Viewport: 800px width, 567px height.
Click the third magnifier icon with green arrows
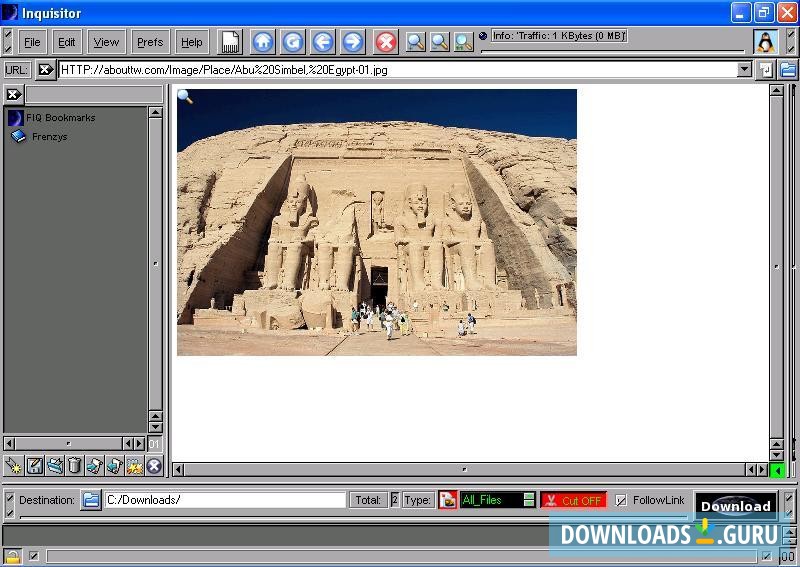pos(464,42)
